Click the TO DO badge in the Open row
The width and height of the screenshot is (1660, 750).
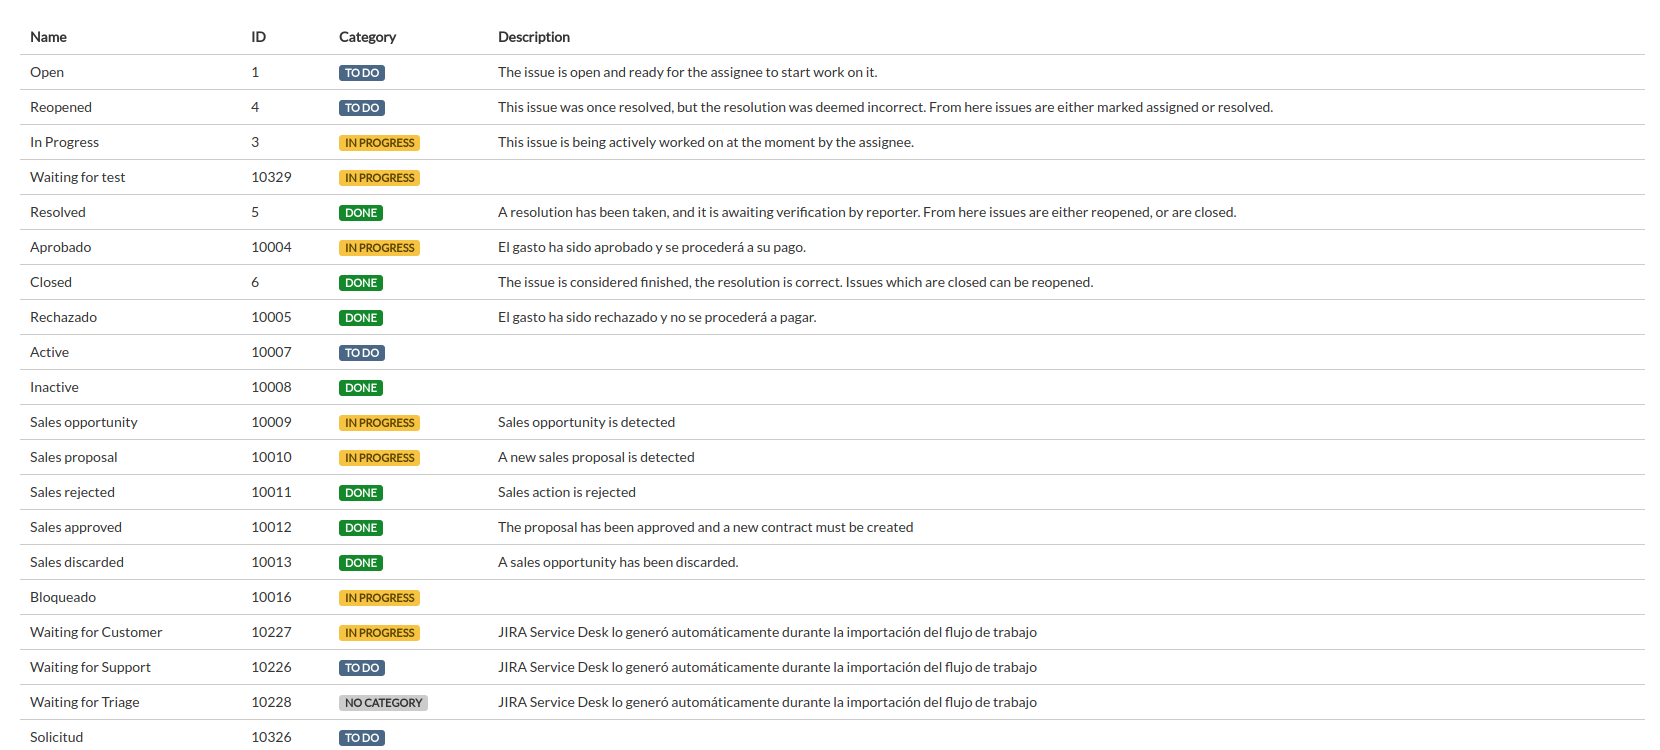[x=361, y=73]
